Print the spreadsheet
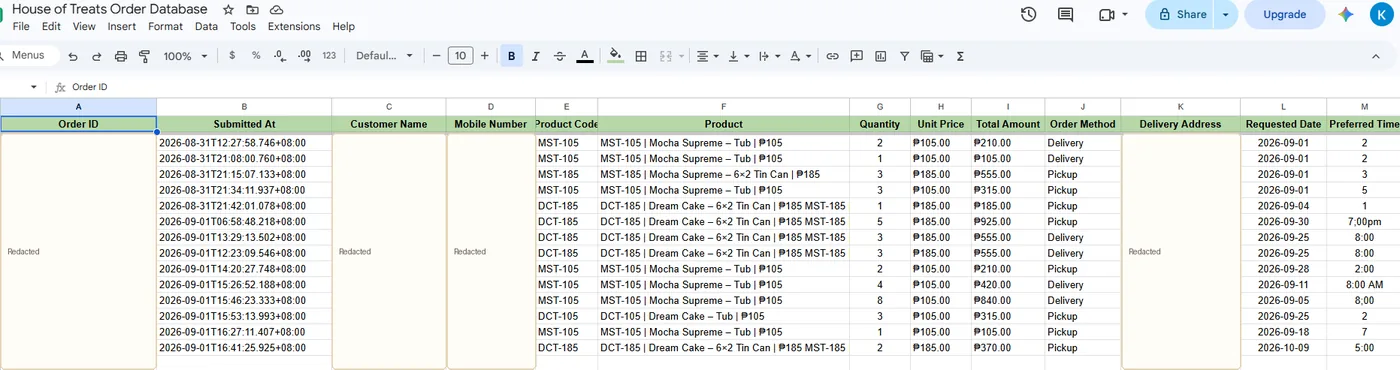This screenshot has width=1400, height=370. [x=120, y=56]
